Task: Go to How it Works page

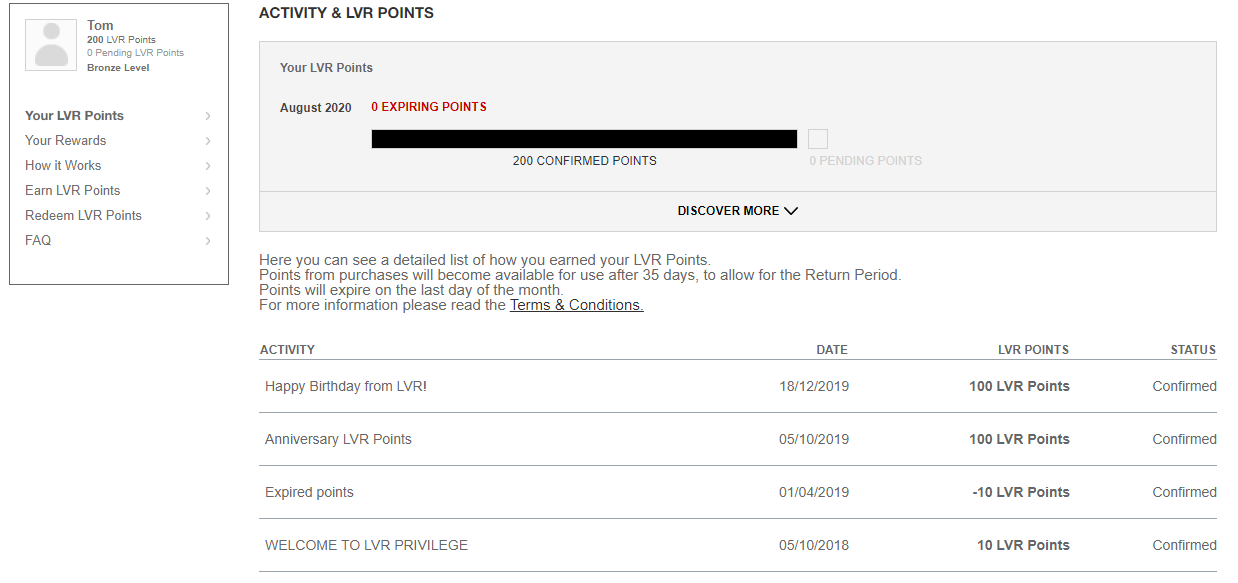Action: tap(63, 166)
